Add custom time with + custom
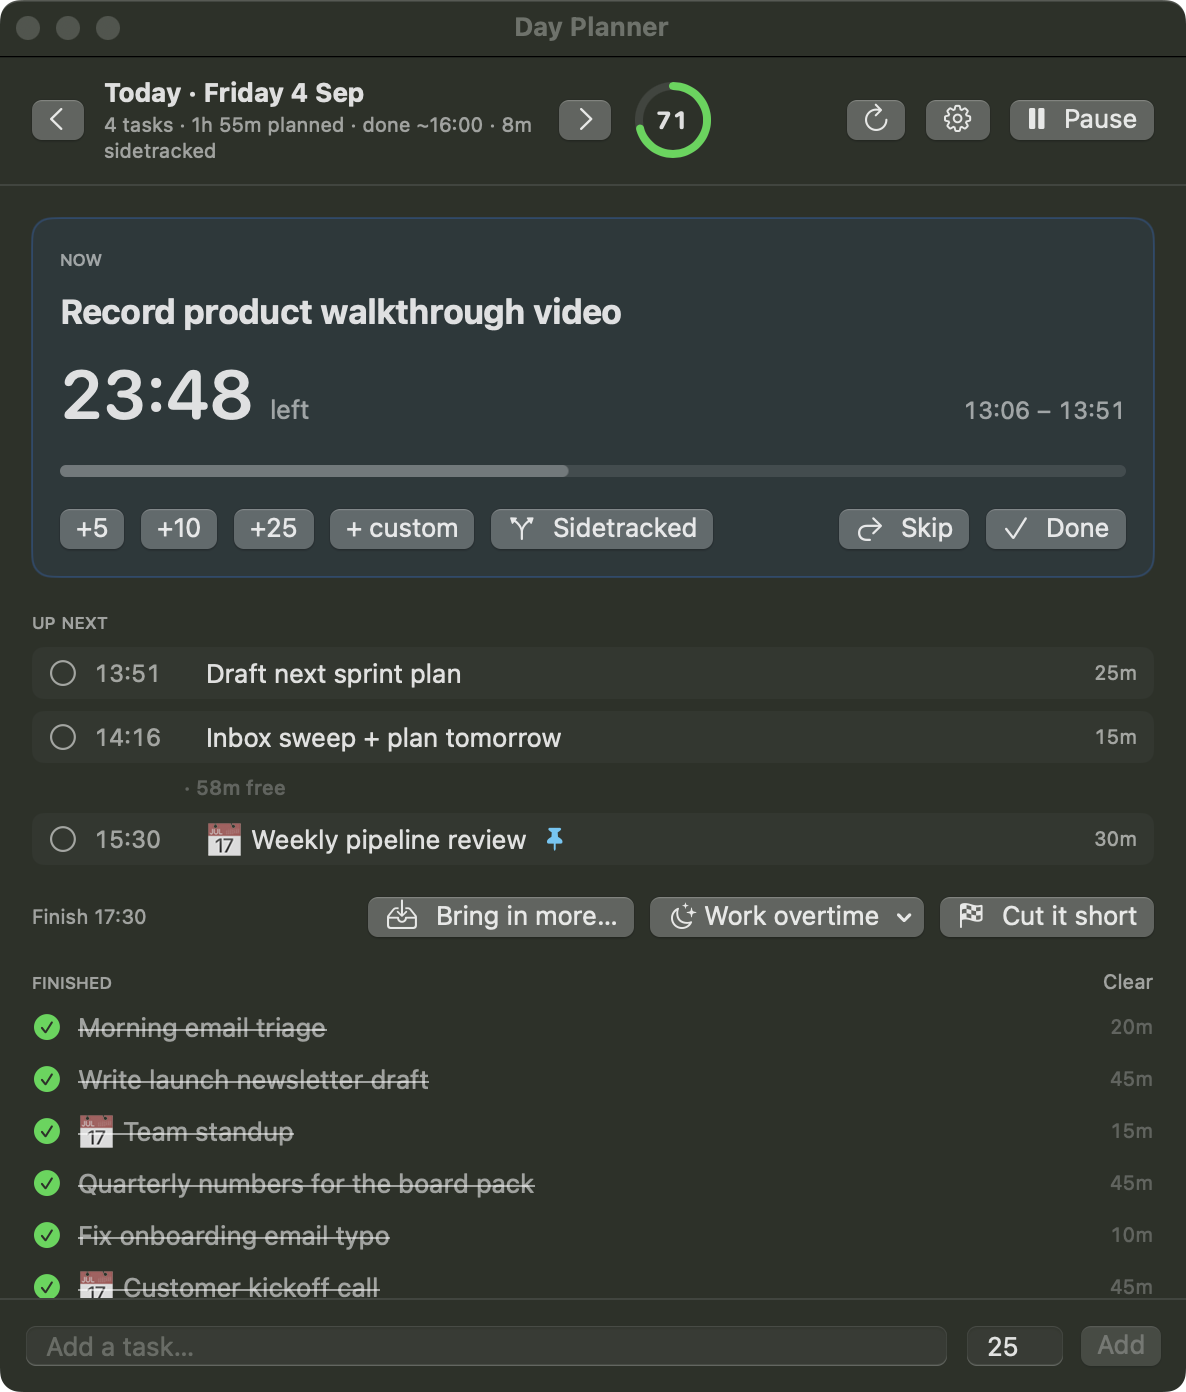This screenshot has height=1392, width=1186. 402,529
